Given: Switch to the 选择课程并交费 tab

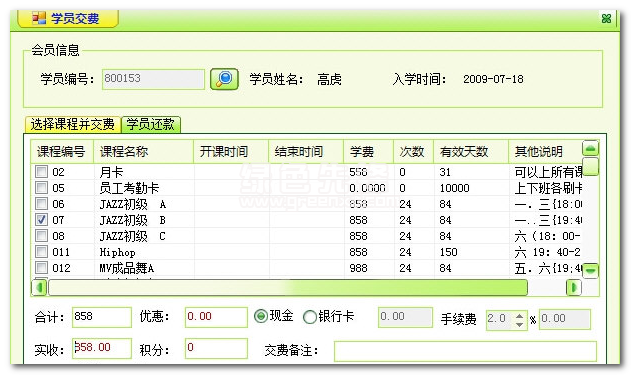Looking at the screenshot, I should 72,124.
